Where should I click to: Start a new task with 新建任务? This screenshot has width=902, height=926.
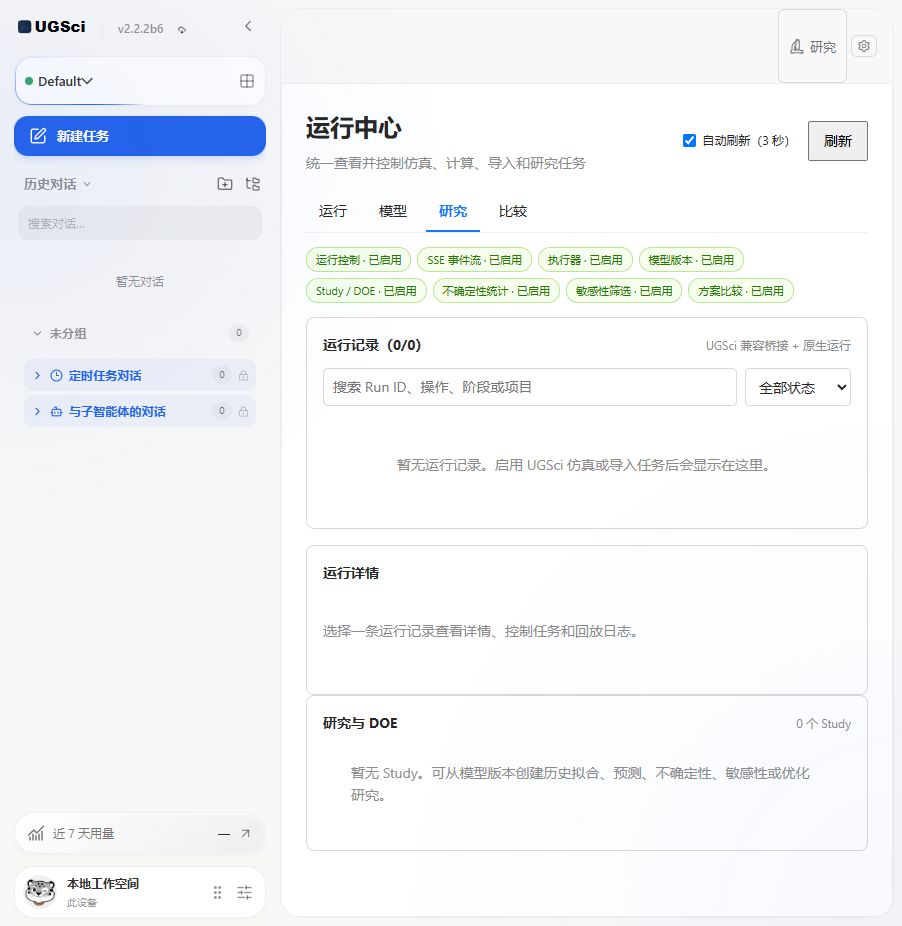click(140, 136)
